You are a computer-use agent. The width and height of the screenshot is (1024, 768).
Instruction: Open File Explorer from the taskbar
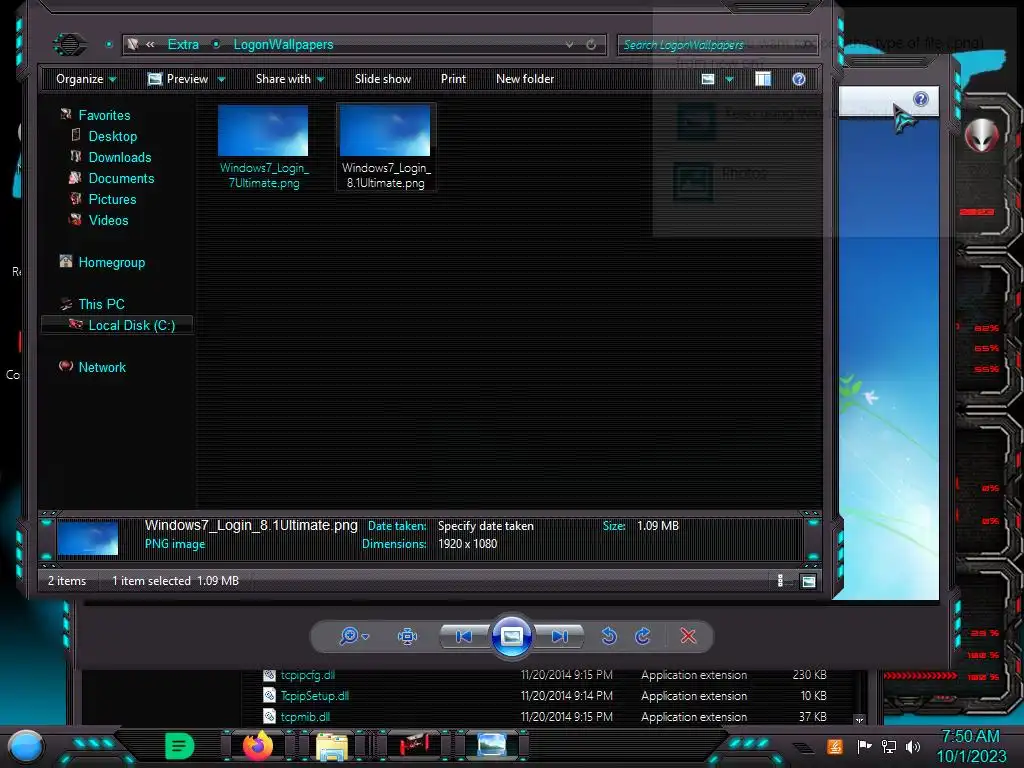(332, 746)
